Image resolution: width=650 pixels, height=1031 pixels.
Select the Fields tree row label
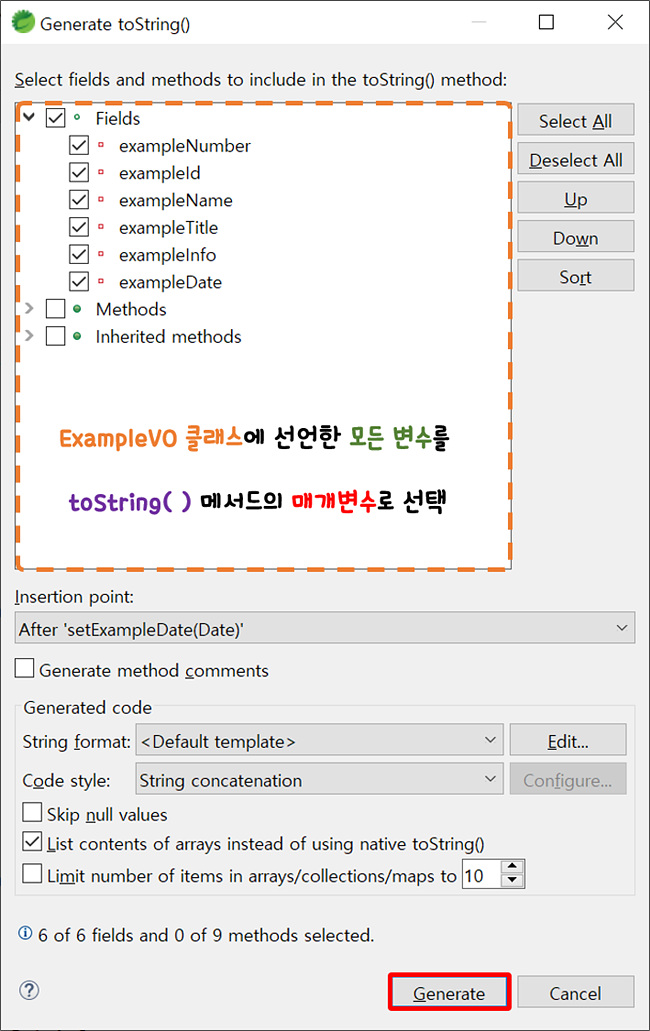coord(118,118)
